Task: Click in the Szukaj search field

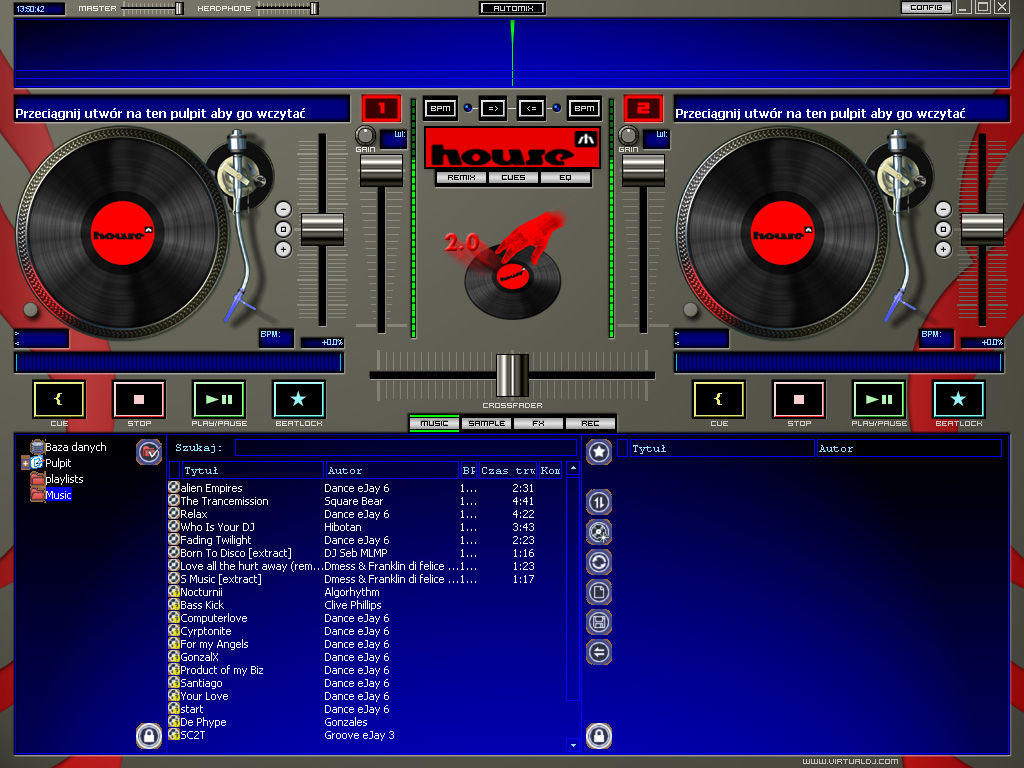Action: [x=405, y=447]
